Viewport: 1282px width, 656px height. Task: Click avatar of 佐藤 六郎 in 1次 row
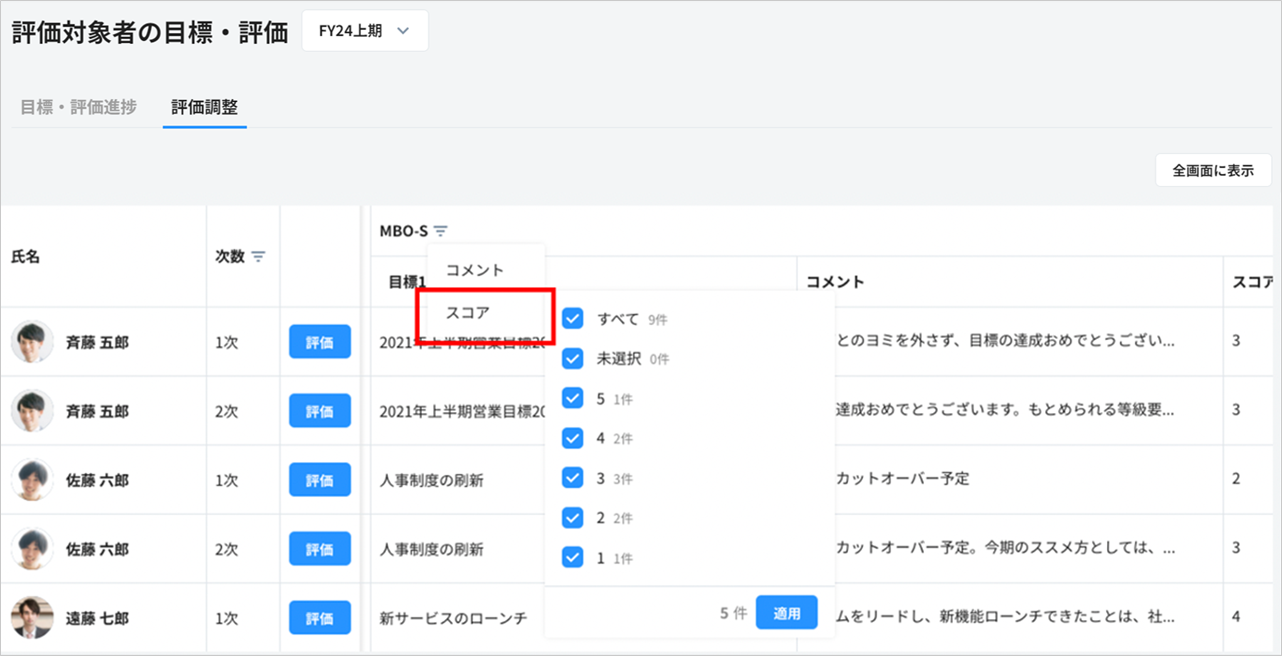[x=32, y=480]
